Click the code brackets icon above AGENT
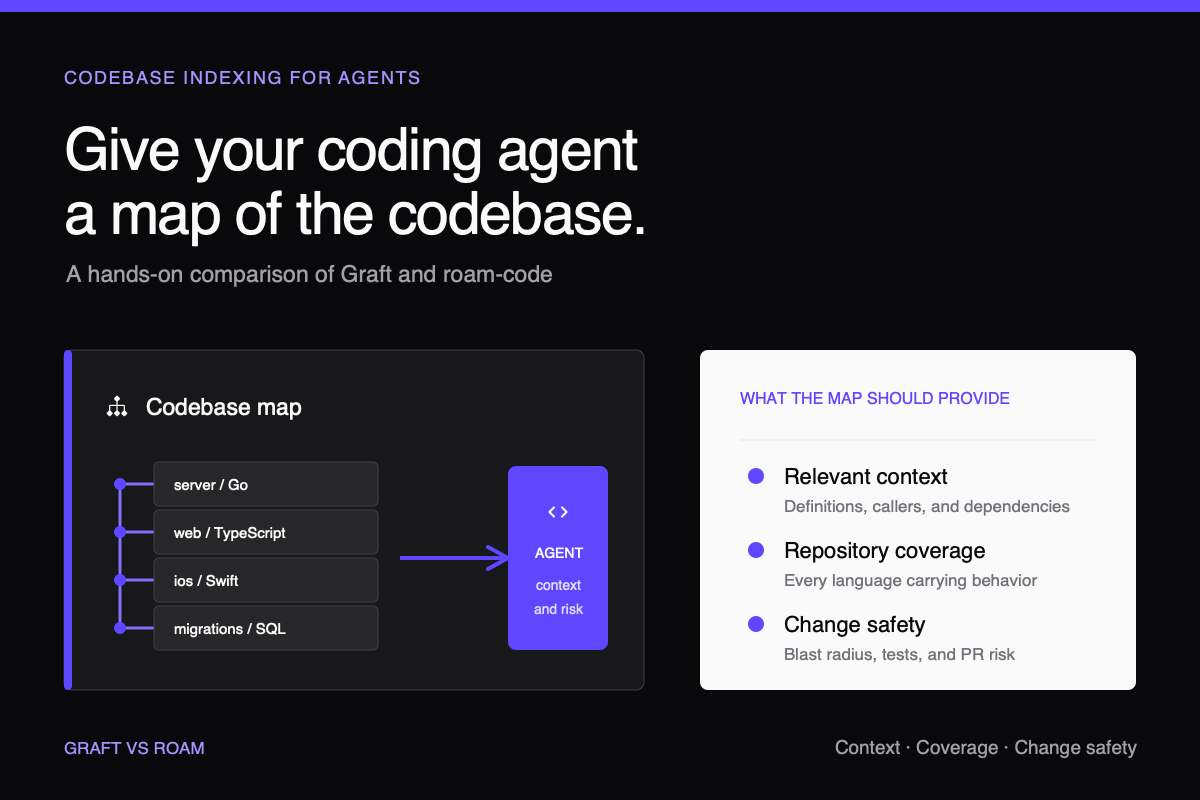Screen dimensions: 1200x800 (558, 512)
